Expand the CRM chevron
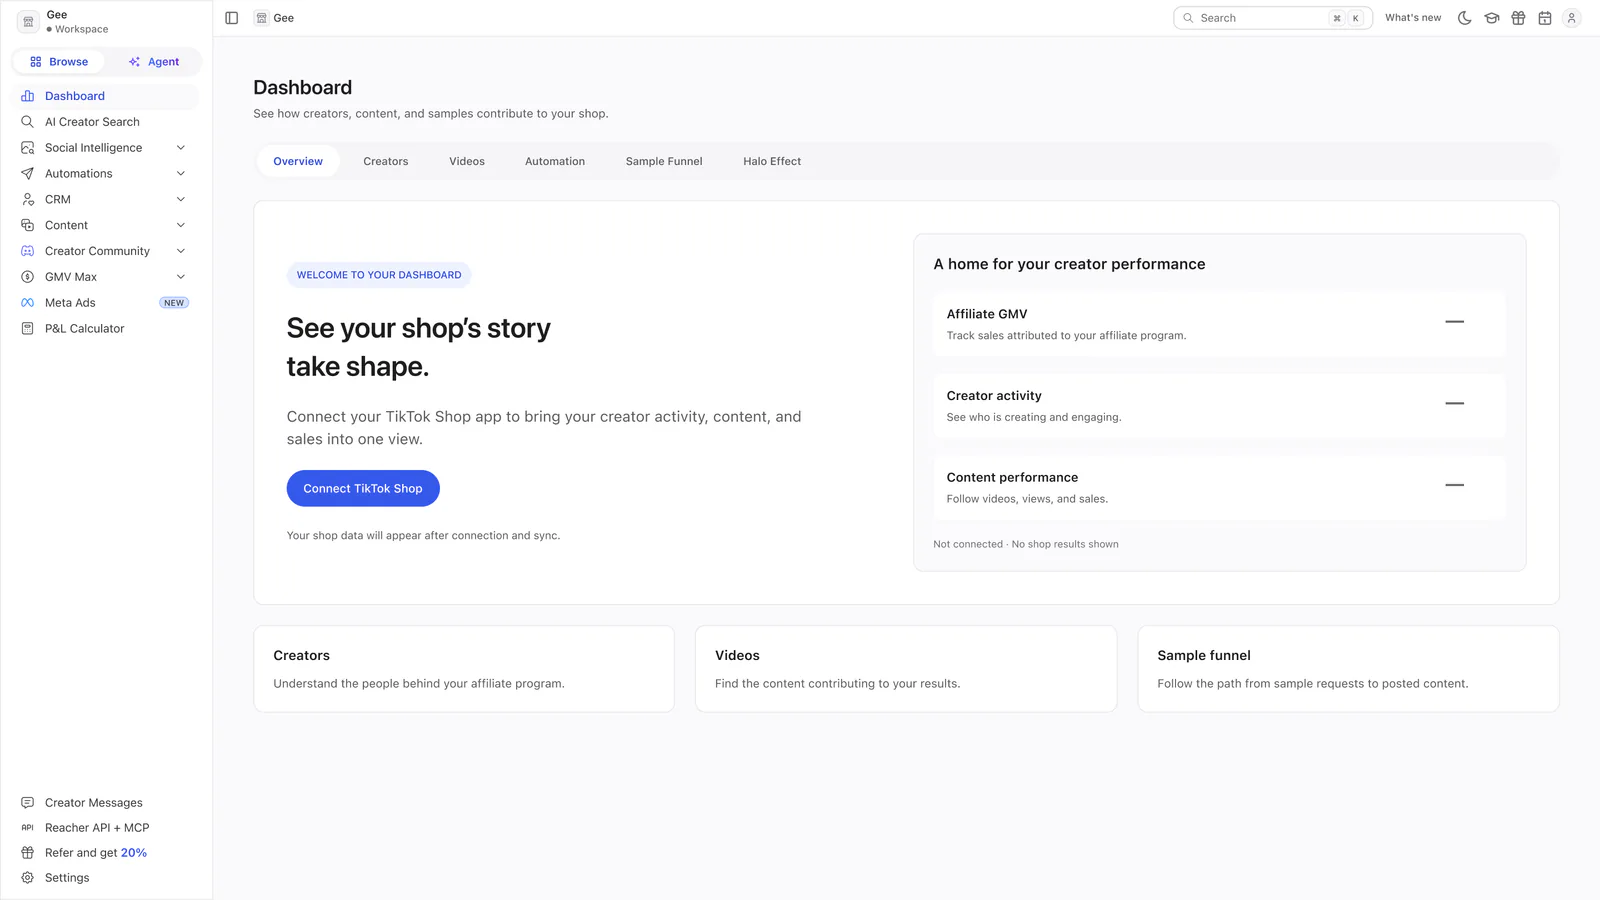This screenshot has height=900, width=1600. click(181, 200)
